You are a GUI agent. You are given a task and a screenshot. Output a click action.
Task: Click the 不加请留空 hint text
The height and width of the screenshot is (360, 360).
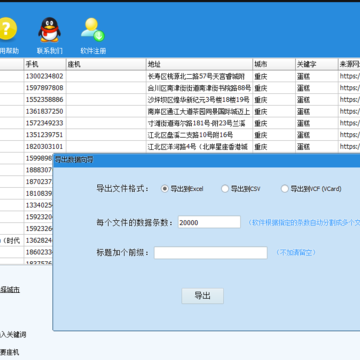pos(296,252)
